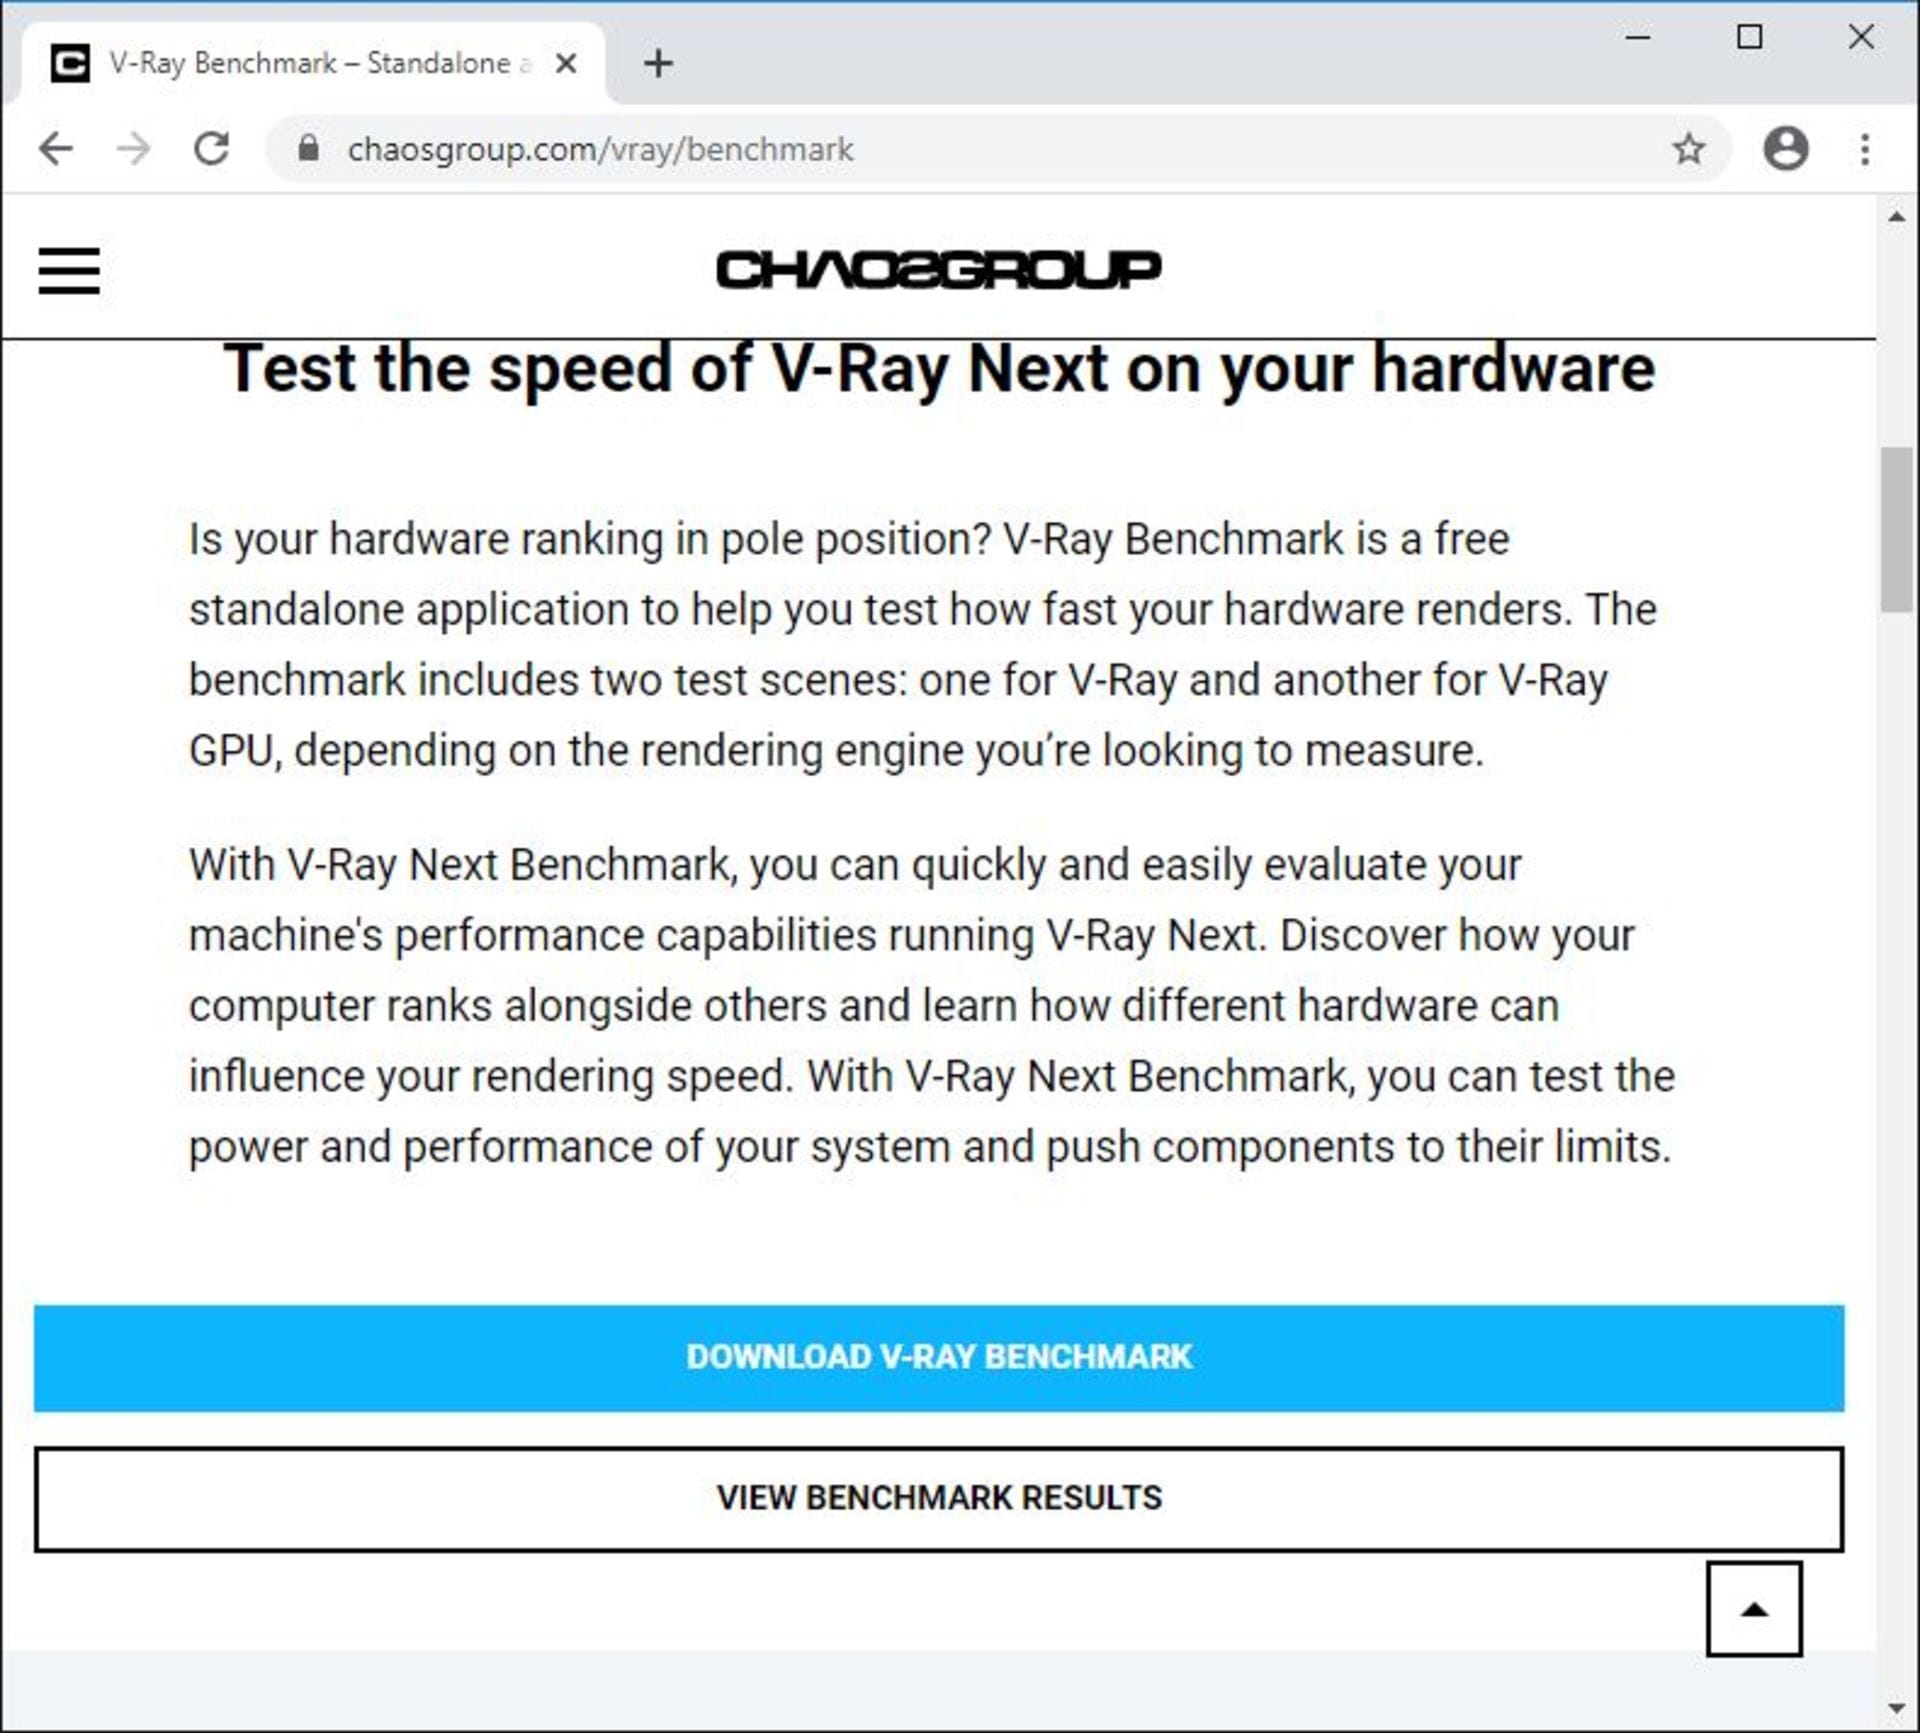Open the Chrome three-dot menu

point(1865,149)
